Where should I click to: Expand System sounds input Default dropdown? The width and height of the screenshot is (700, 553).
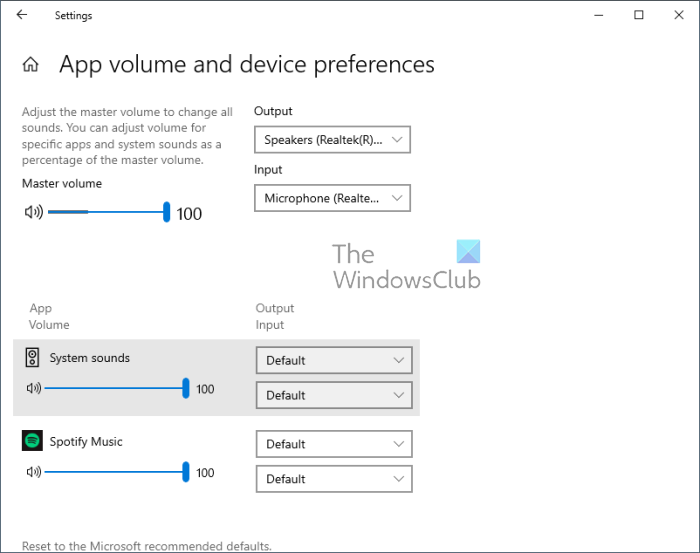(x=334, y=395)
